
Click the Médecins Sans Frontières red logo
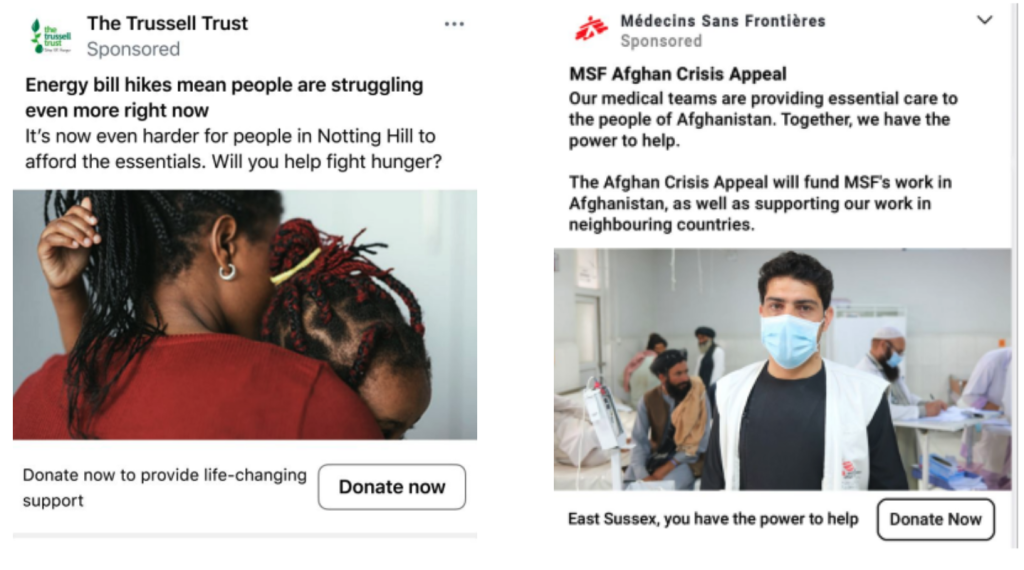click(x=592, y=29)
